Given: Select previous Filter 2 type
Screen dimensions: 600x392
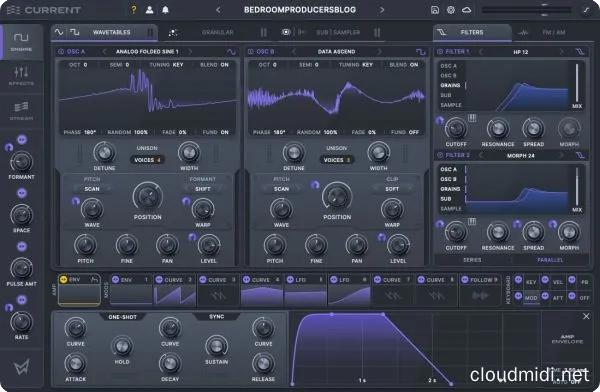Looking at the screenshot, I should click(x=481, y=155).
